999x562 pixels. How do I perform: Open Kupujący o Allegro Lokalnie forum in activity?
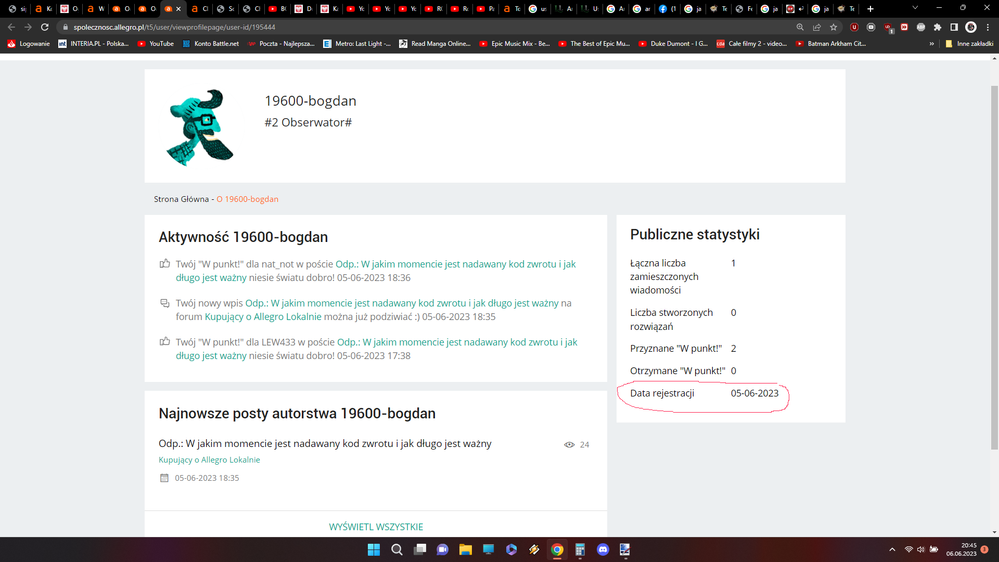click(x=263, y=317)
